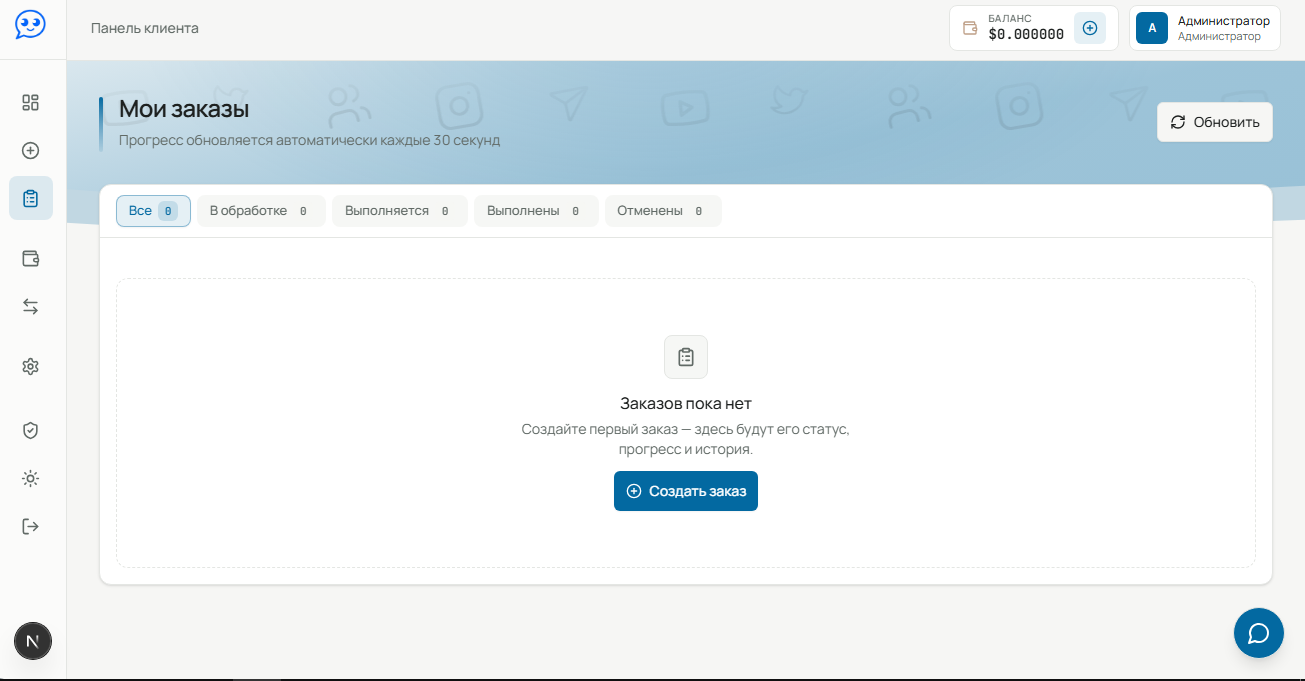This screenshot has height=681, width=1305.
Task: Open the chat support bubble button
Action: 1258,633
